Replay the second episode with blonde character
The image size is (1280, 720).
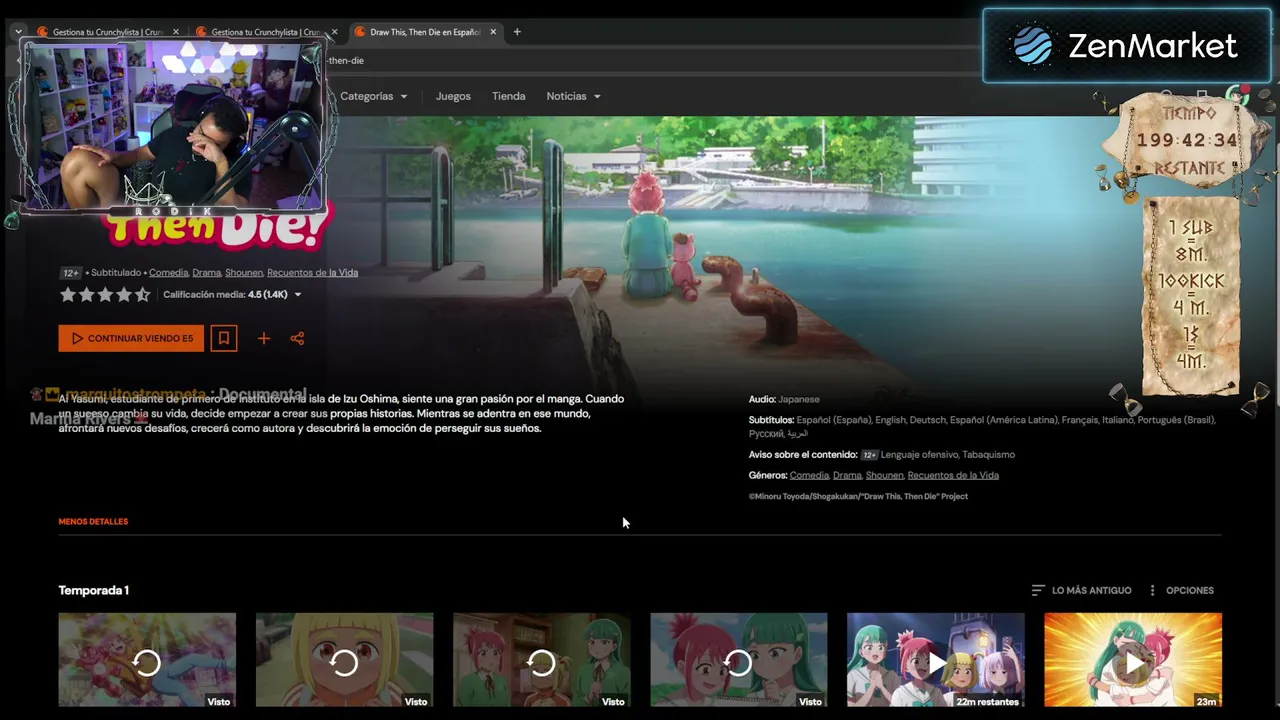pyautogui.click(x=344, y=662)
